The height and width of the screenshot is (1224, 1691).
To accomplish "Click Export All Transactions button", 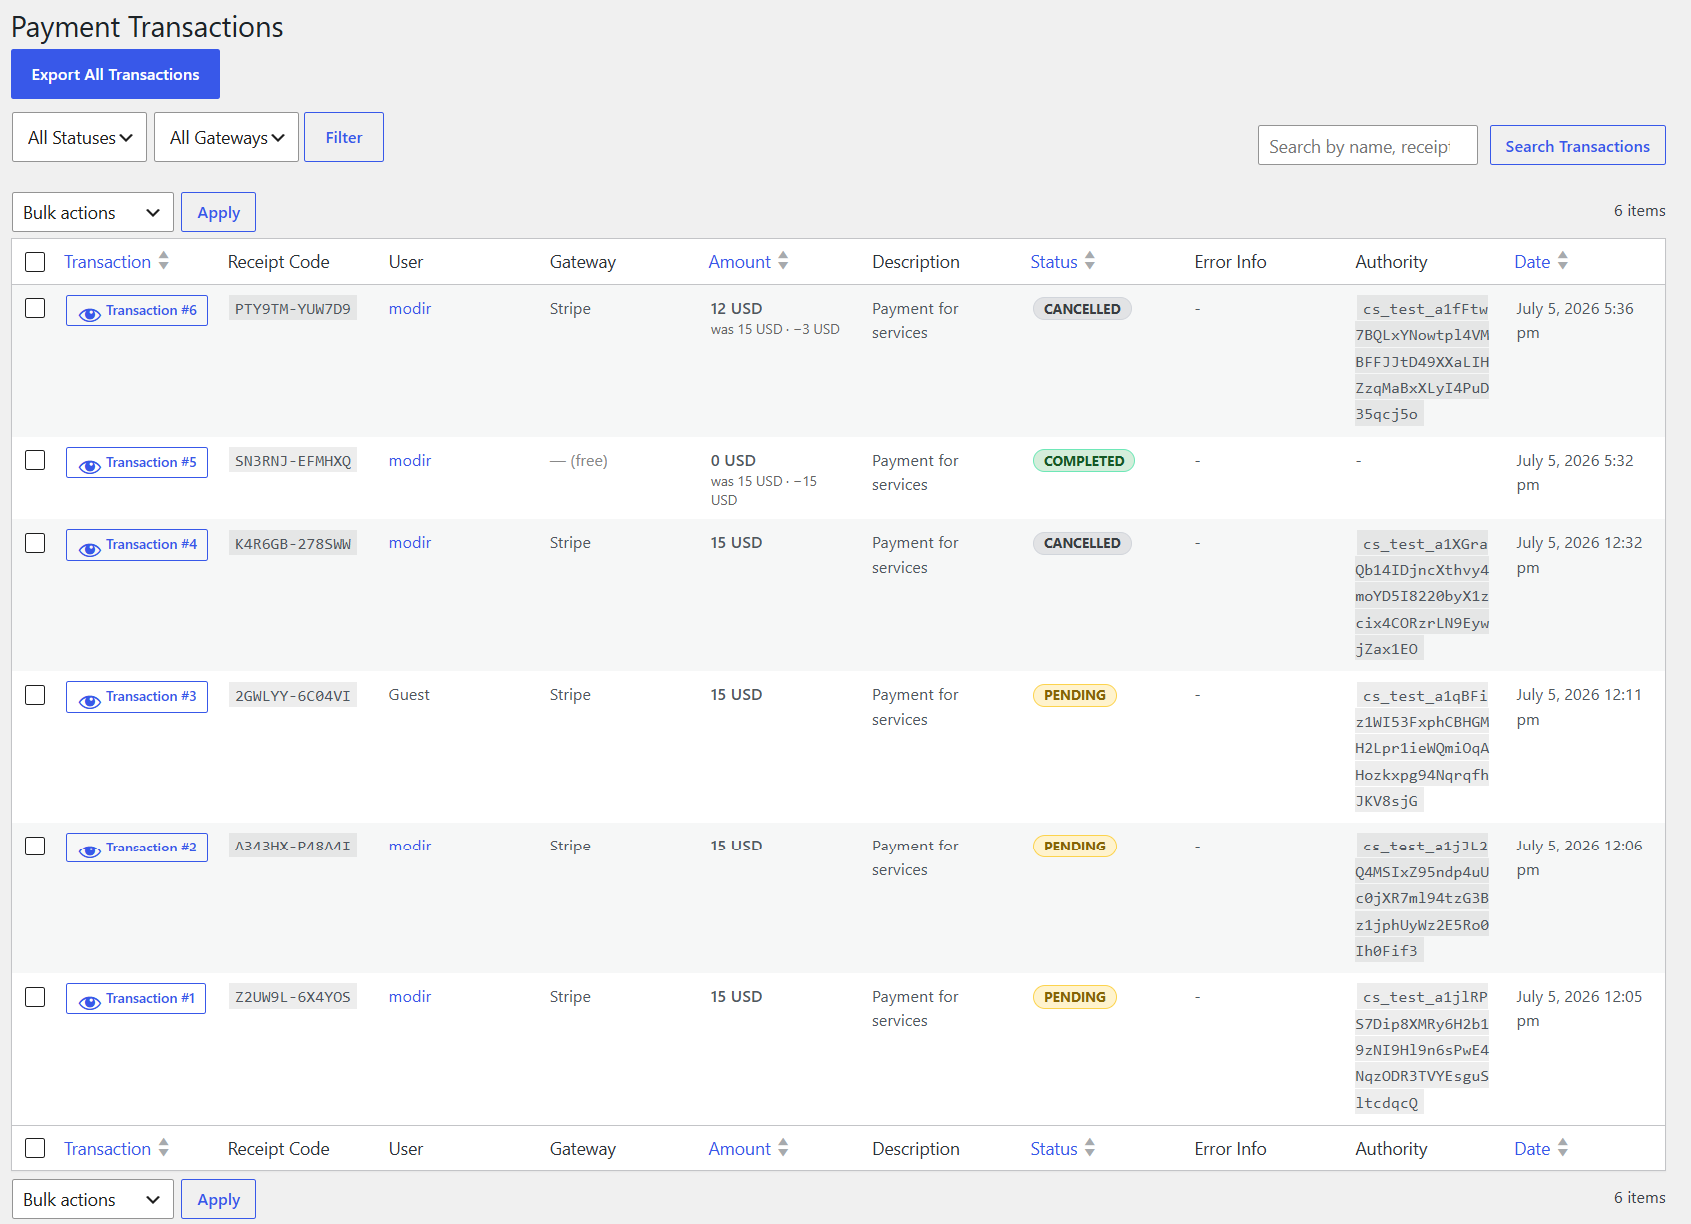I will (115, 74).
